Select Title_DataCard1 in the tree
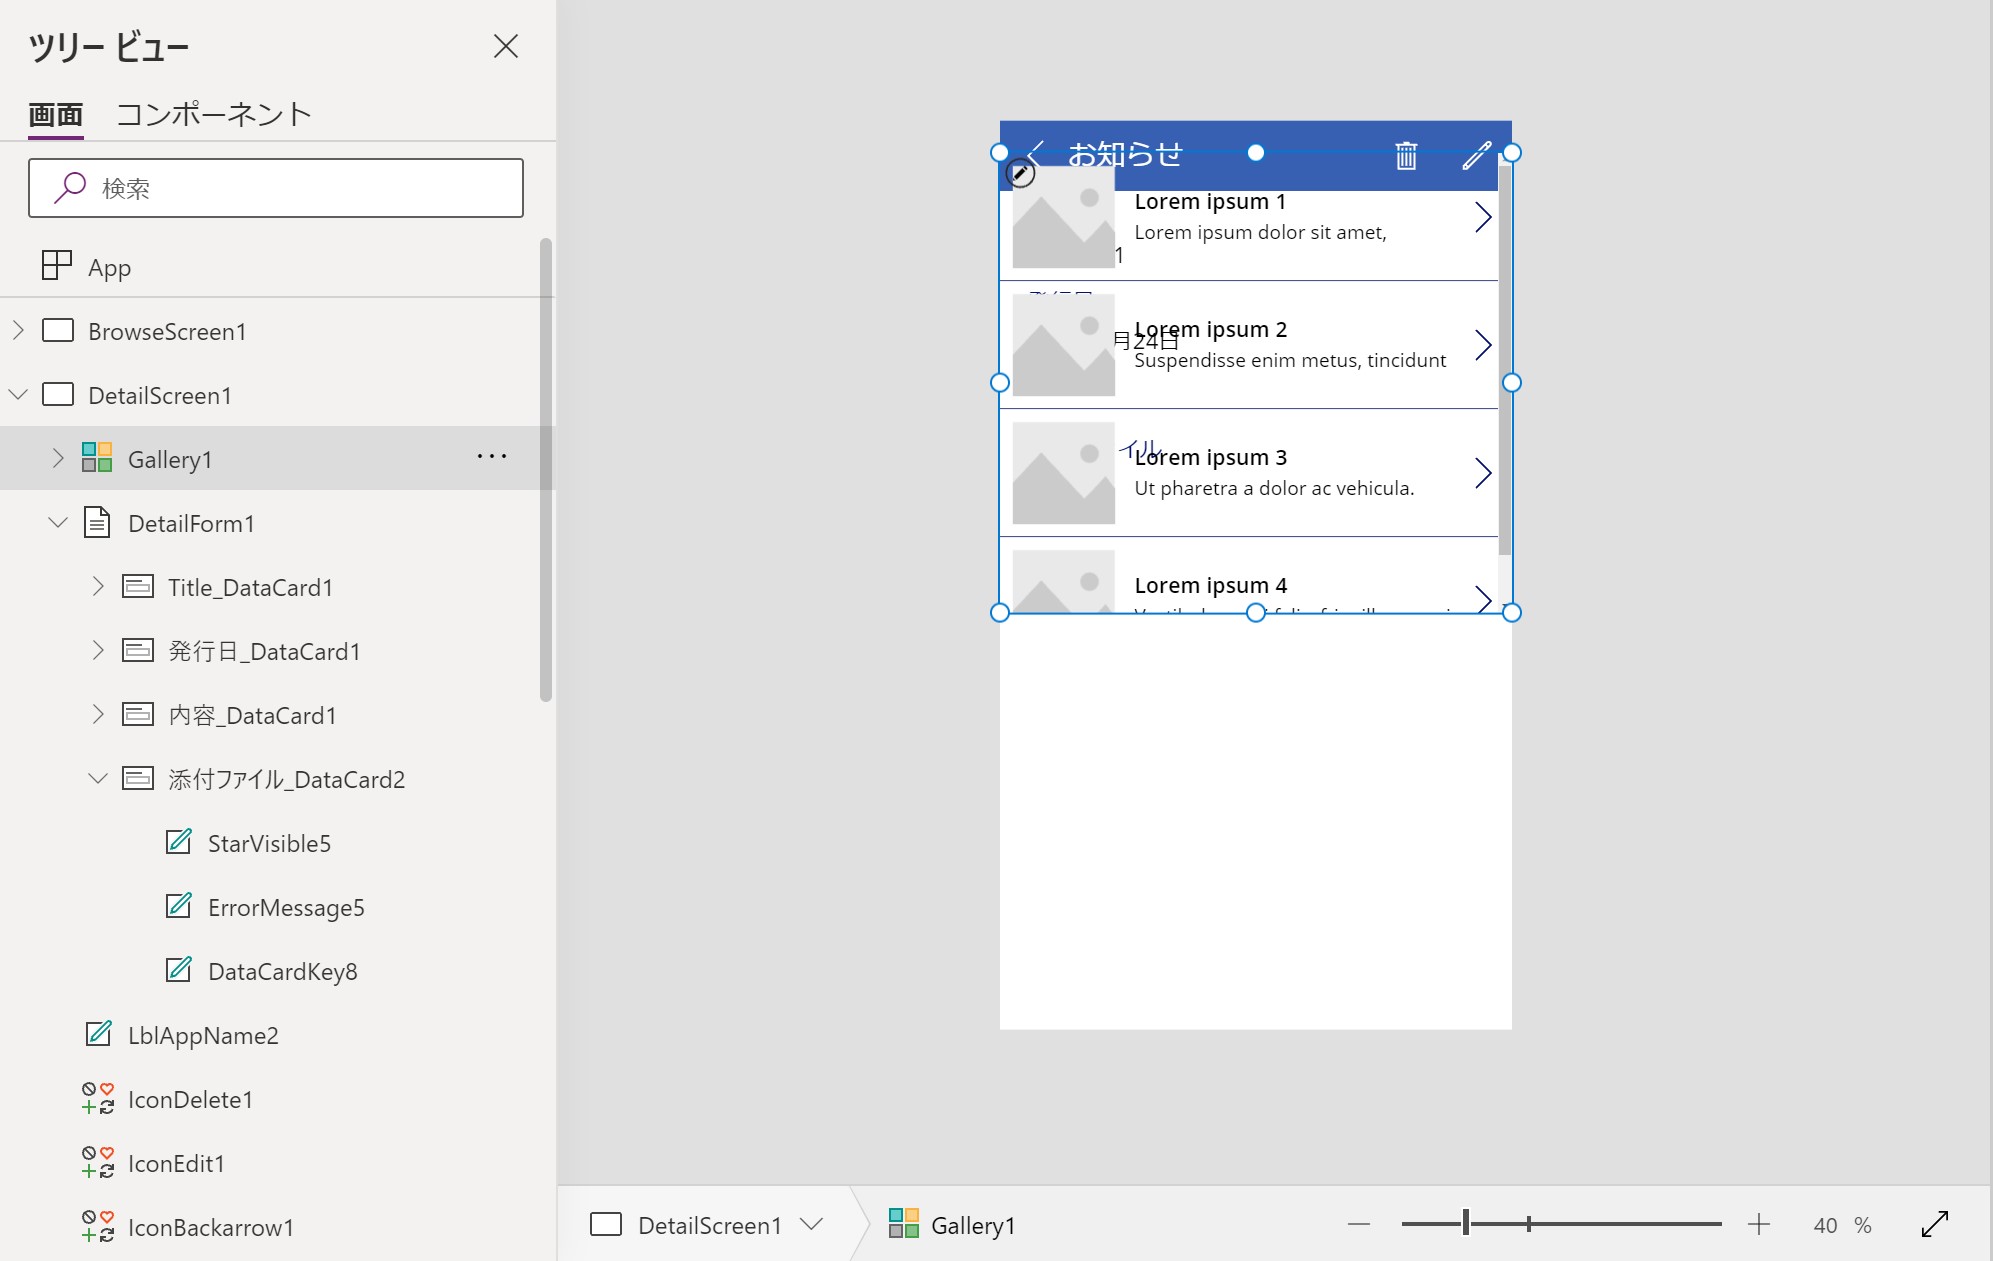Screen dimensions: 1993x1261 [x=250, y=588]
